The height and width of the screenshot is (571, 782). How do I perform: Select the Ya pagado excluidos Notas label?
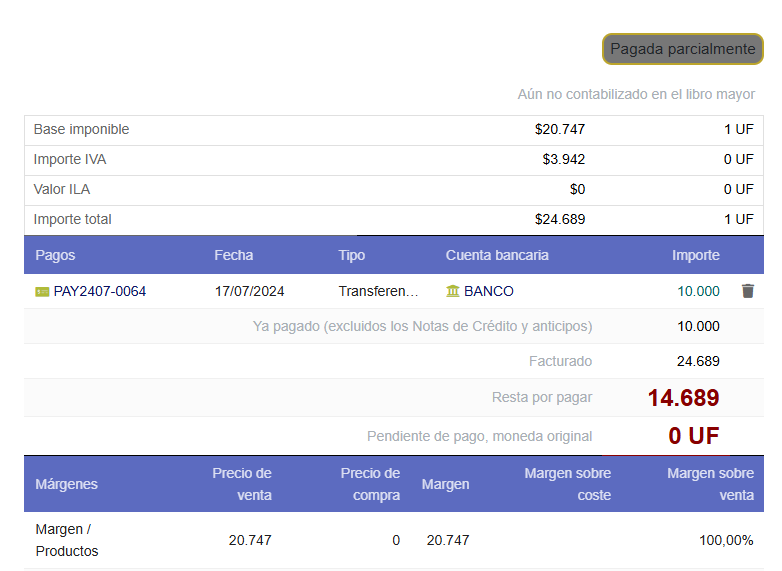click(x=422, y=326)
